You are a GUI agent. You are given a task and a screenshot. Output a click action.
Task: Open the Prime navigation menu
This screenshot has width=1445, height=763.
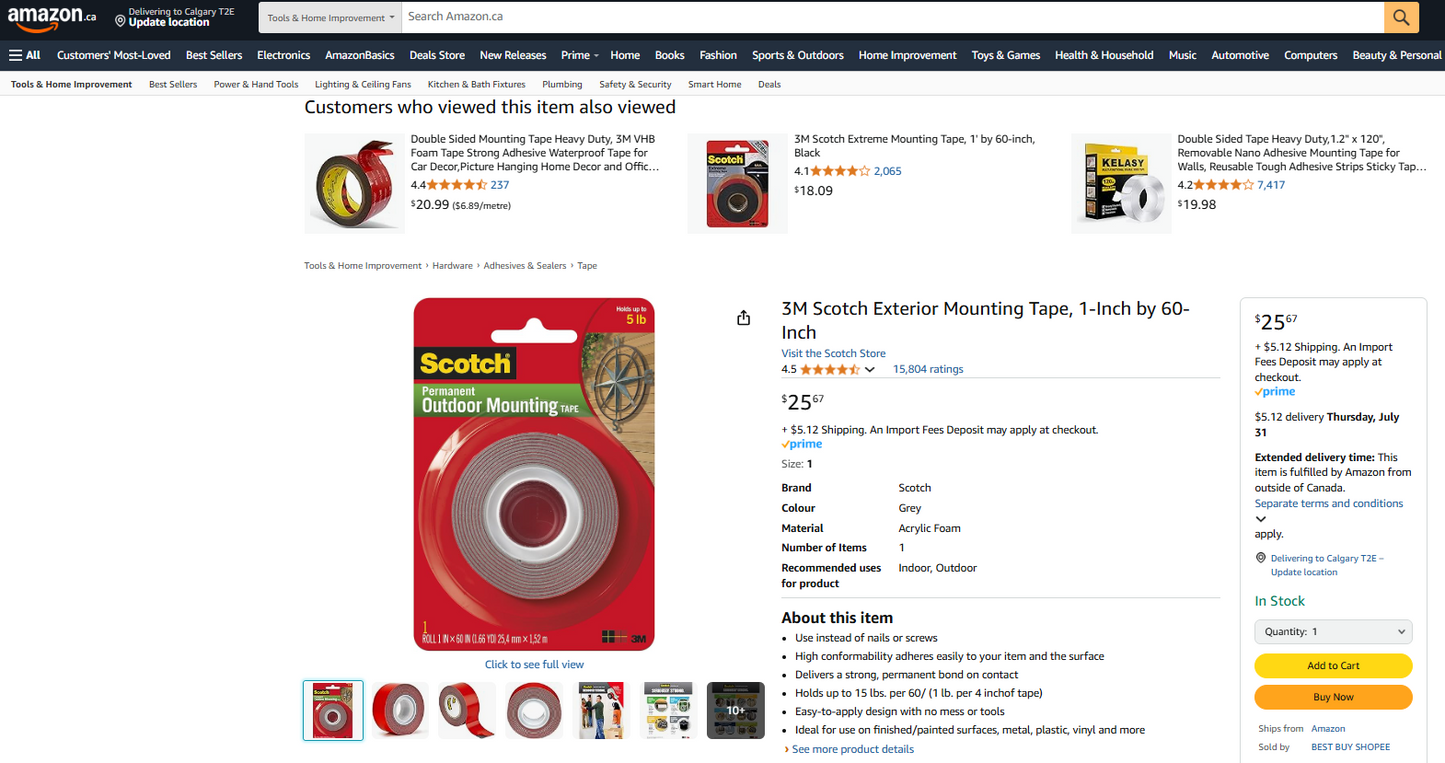click(x=579, y=55)
